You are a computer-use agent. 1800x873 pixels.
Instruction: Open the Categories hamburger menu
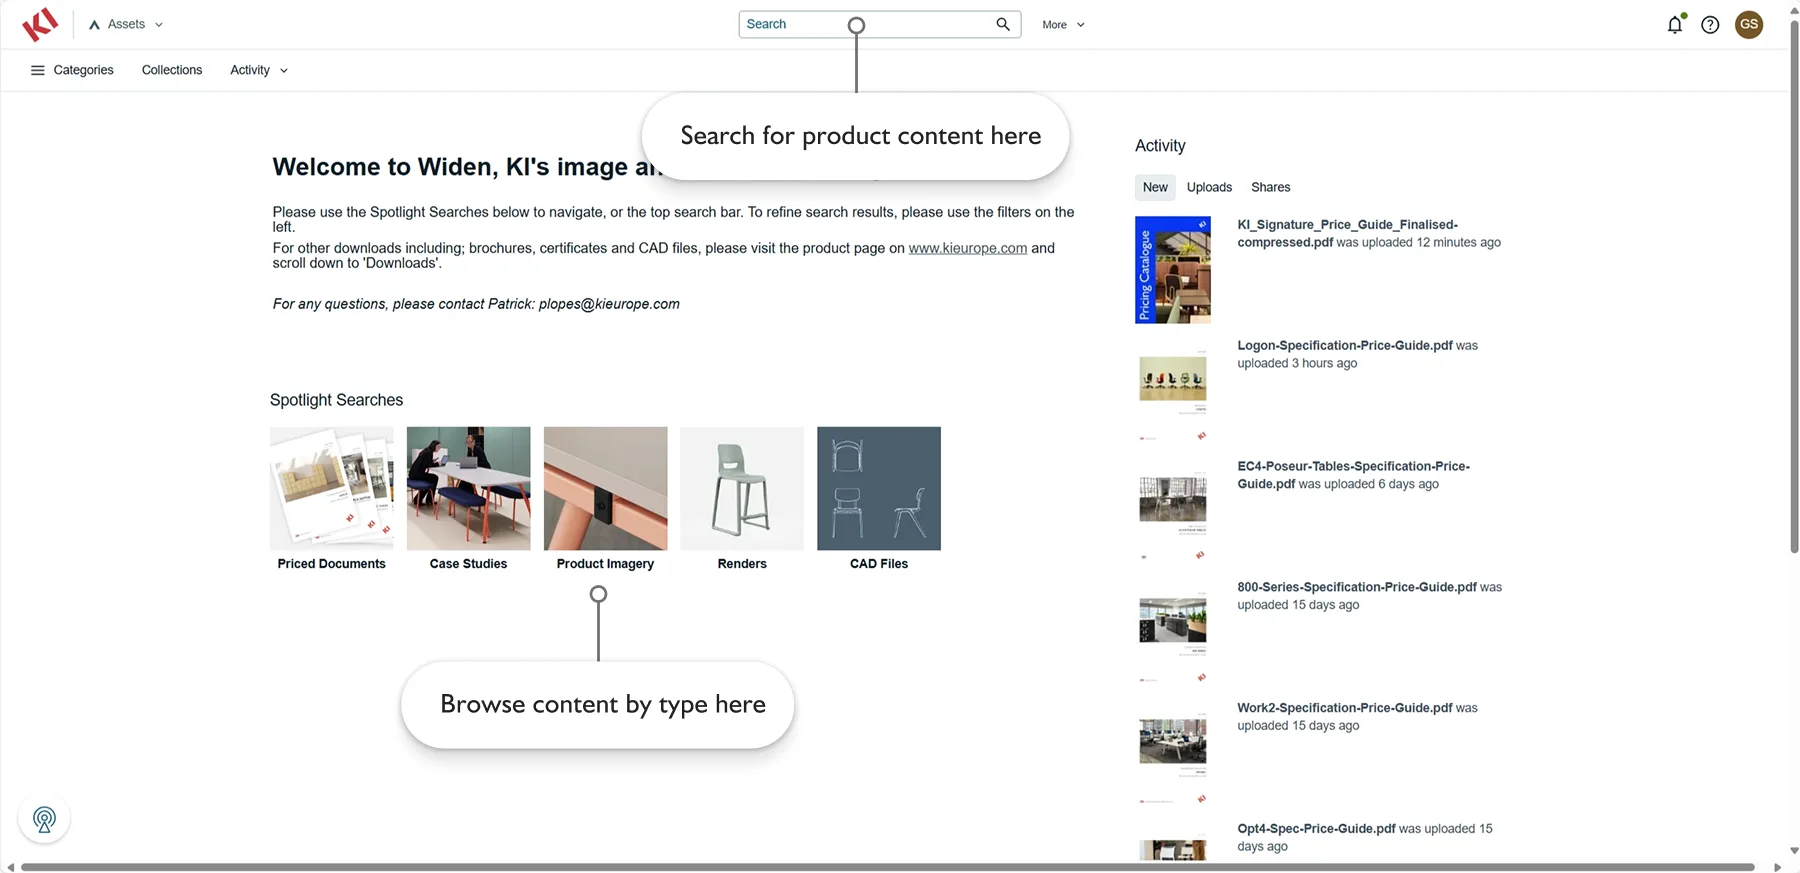tap(72, 70)
